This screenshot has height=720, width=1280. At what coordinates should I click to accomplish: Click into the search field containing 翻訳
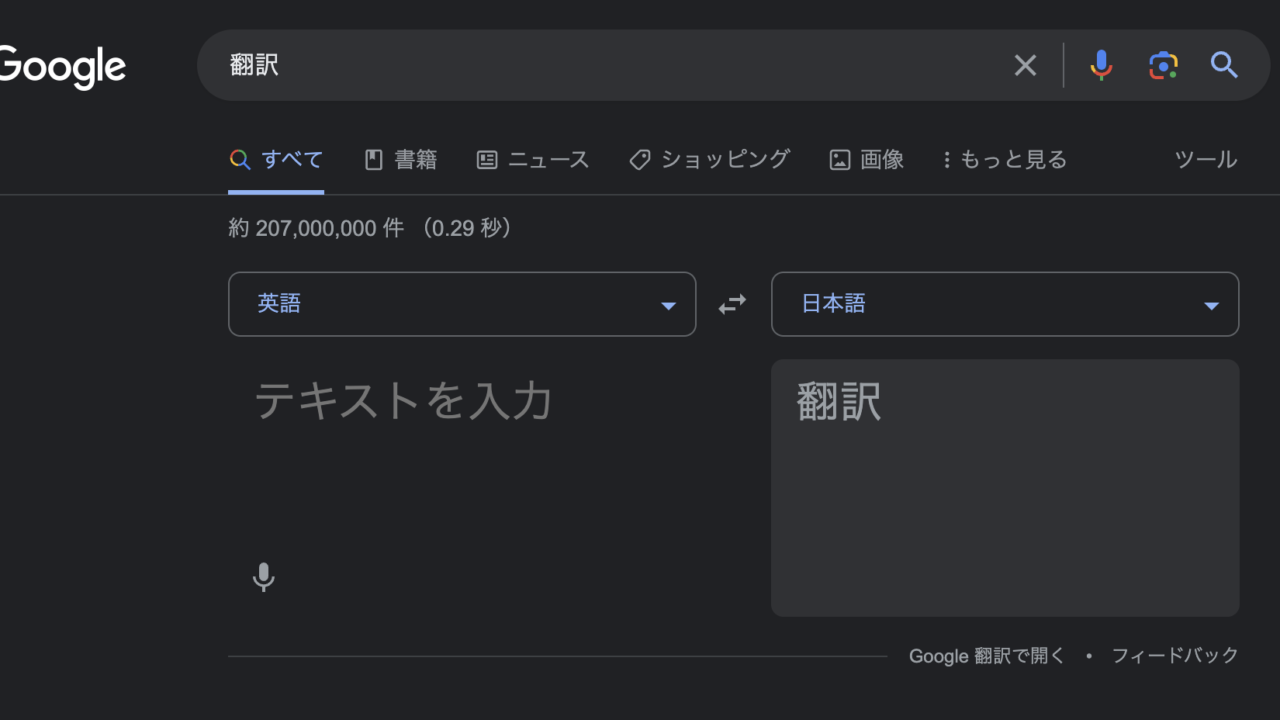tap(600, 66)
